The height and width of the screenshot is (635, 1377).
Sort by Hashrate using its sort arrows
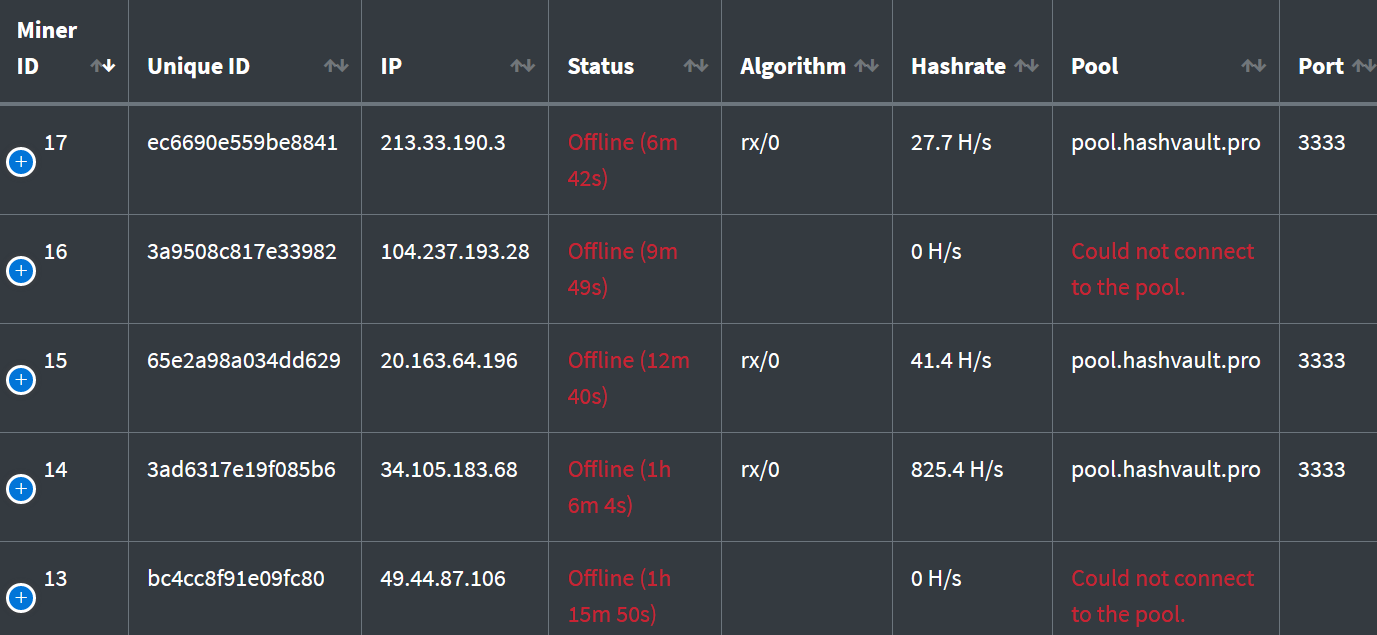pyautogui.click(x=1028, y=66)
